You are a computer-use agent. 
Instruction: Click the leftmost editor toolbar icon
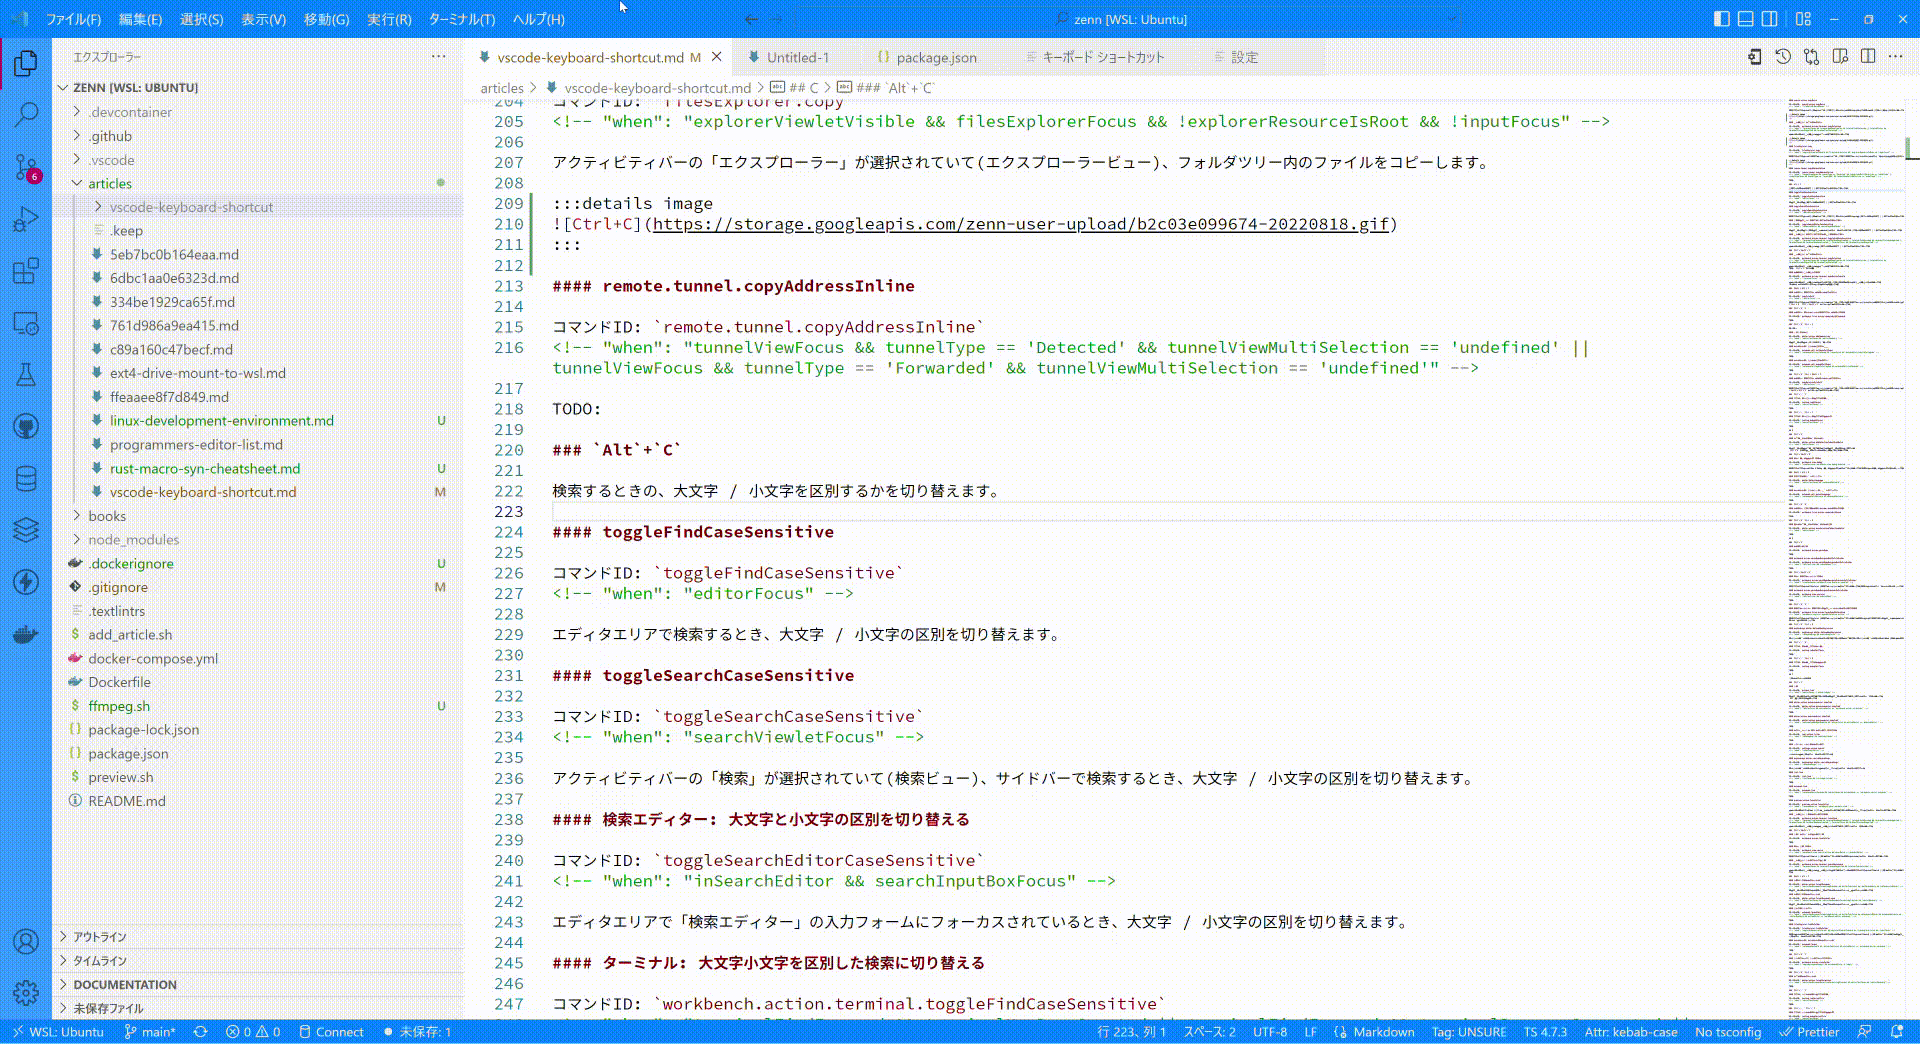[1755, 57]
